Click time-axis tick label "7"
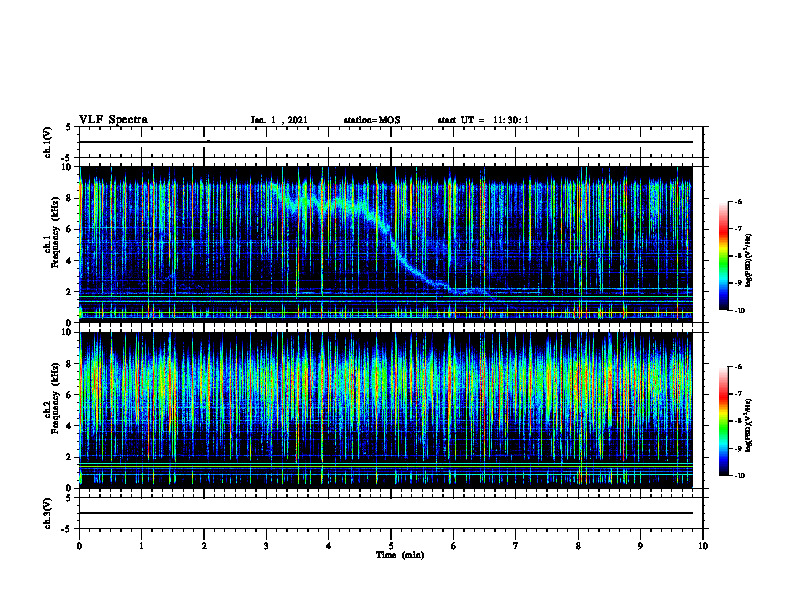This screenshot has height=612, width=792. point(516,546)
